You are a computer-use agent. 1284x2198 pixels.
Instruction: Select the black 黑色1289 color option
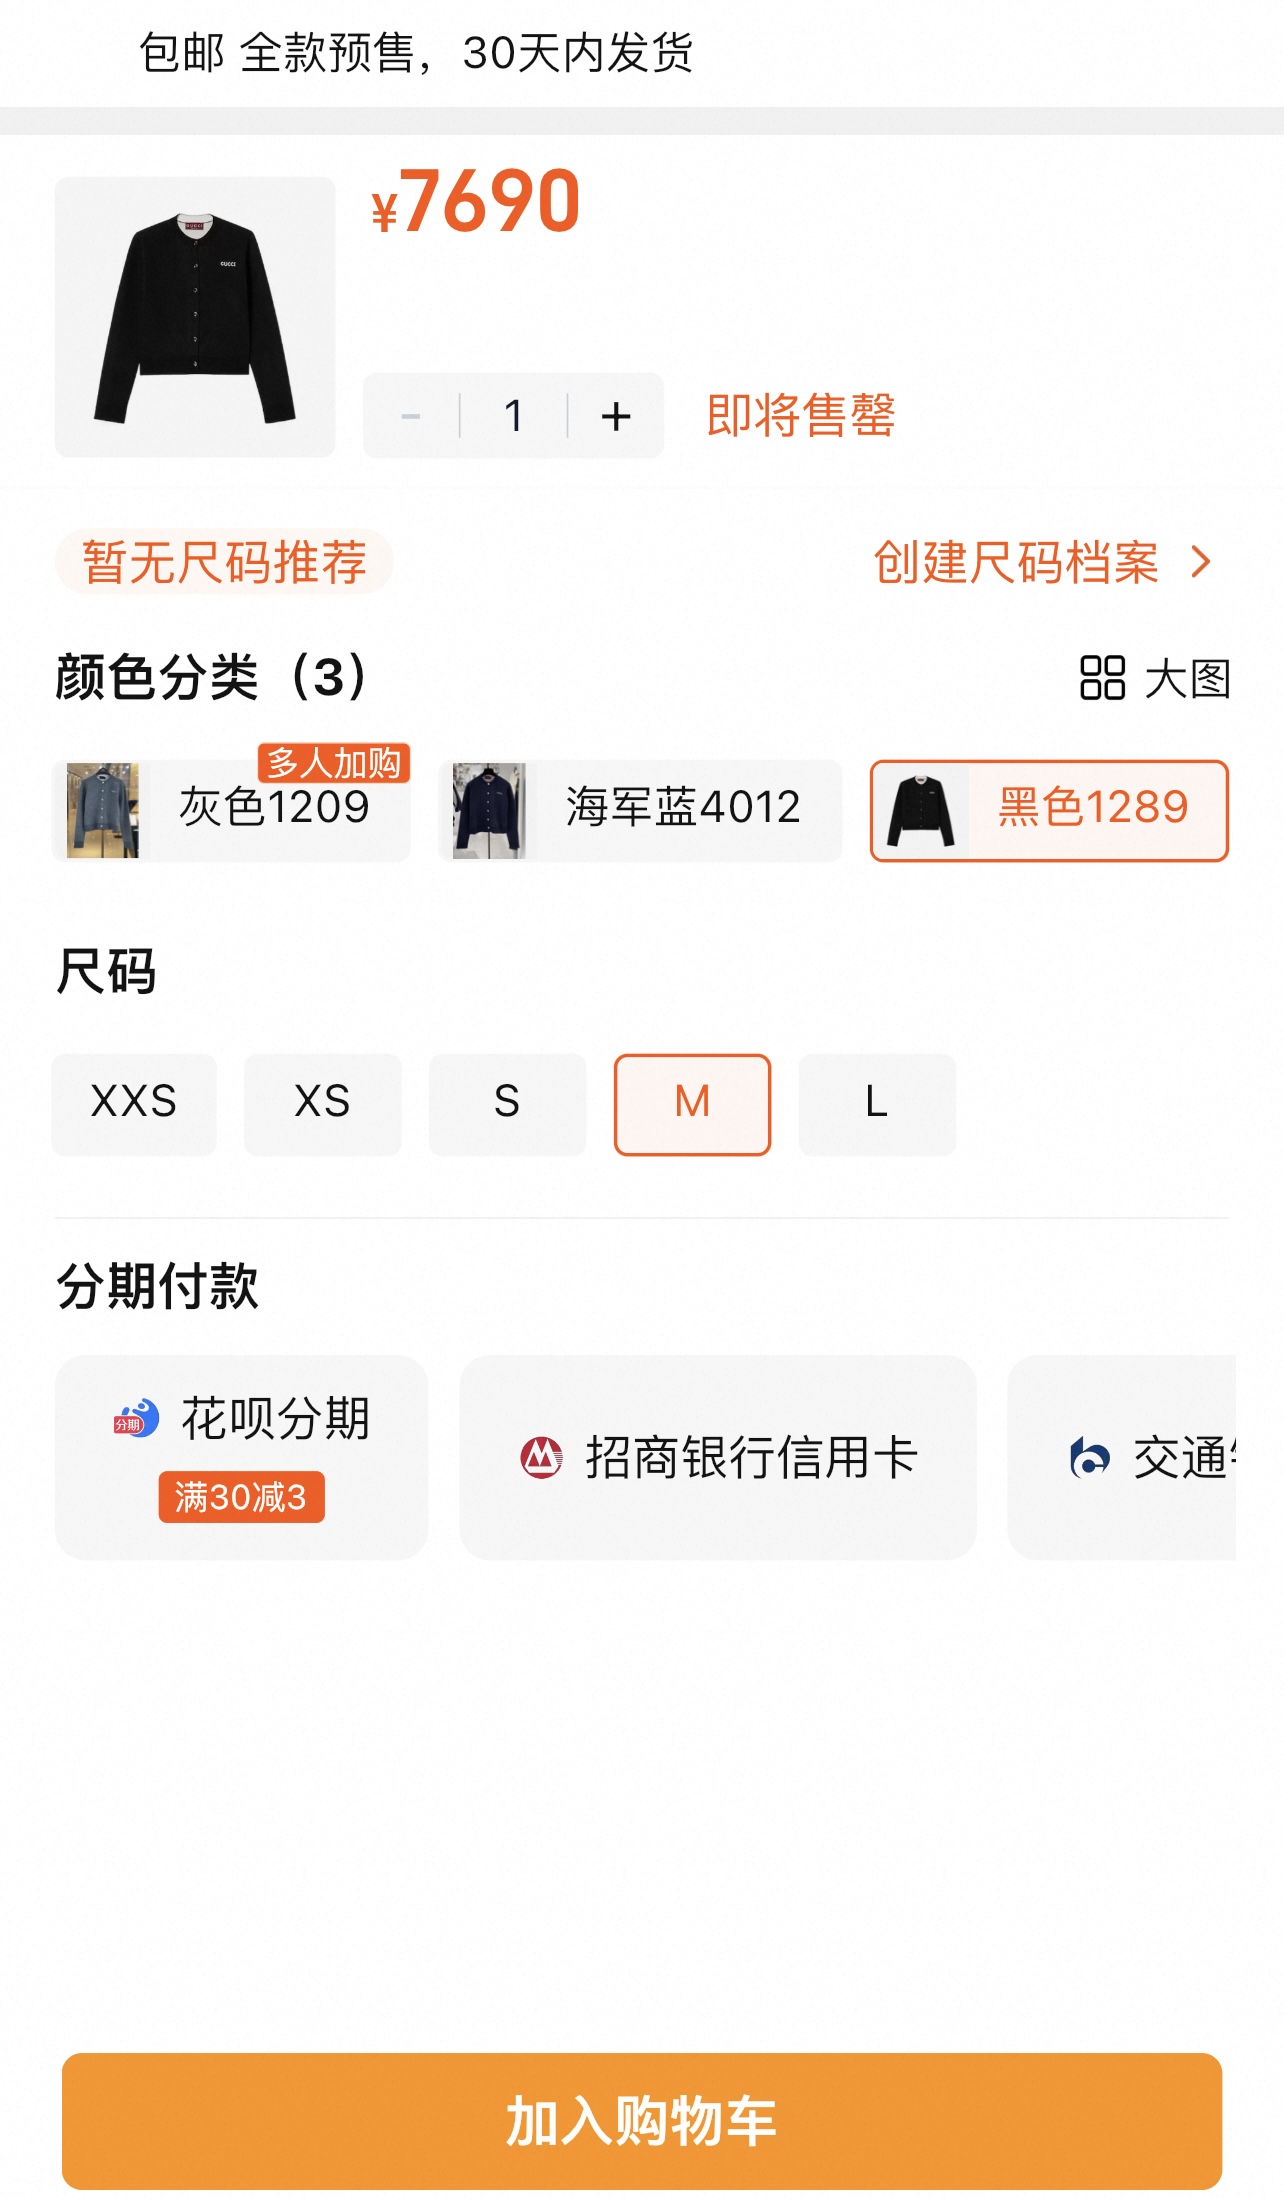[x=1049, y=810]
